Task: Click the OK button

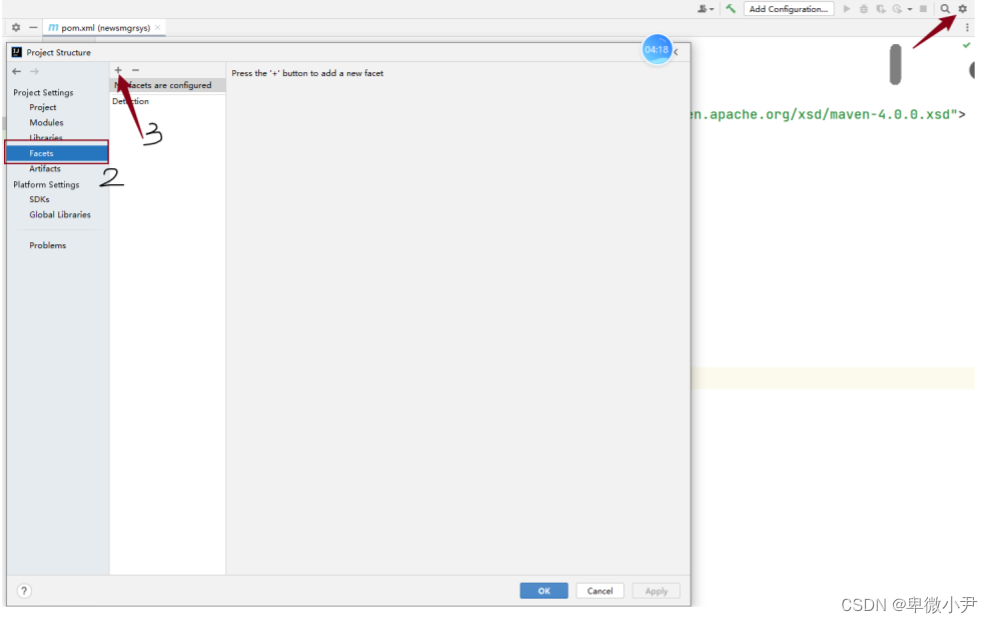Action: pos(543,590)
